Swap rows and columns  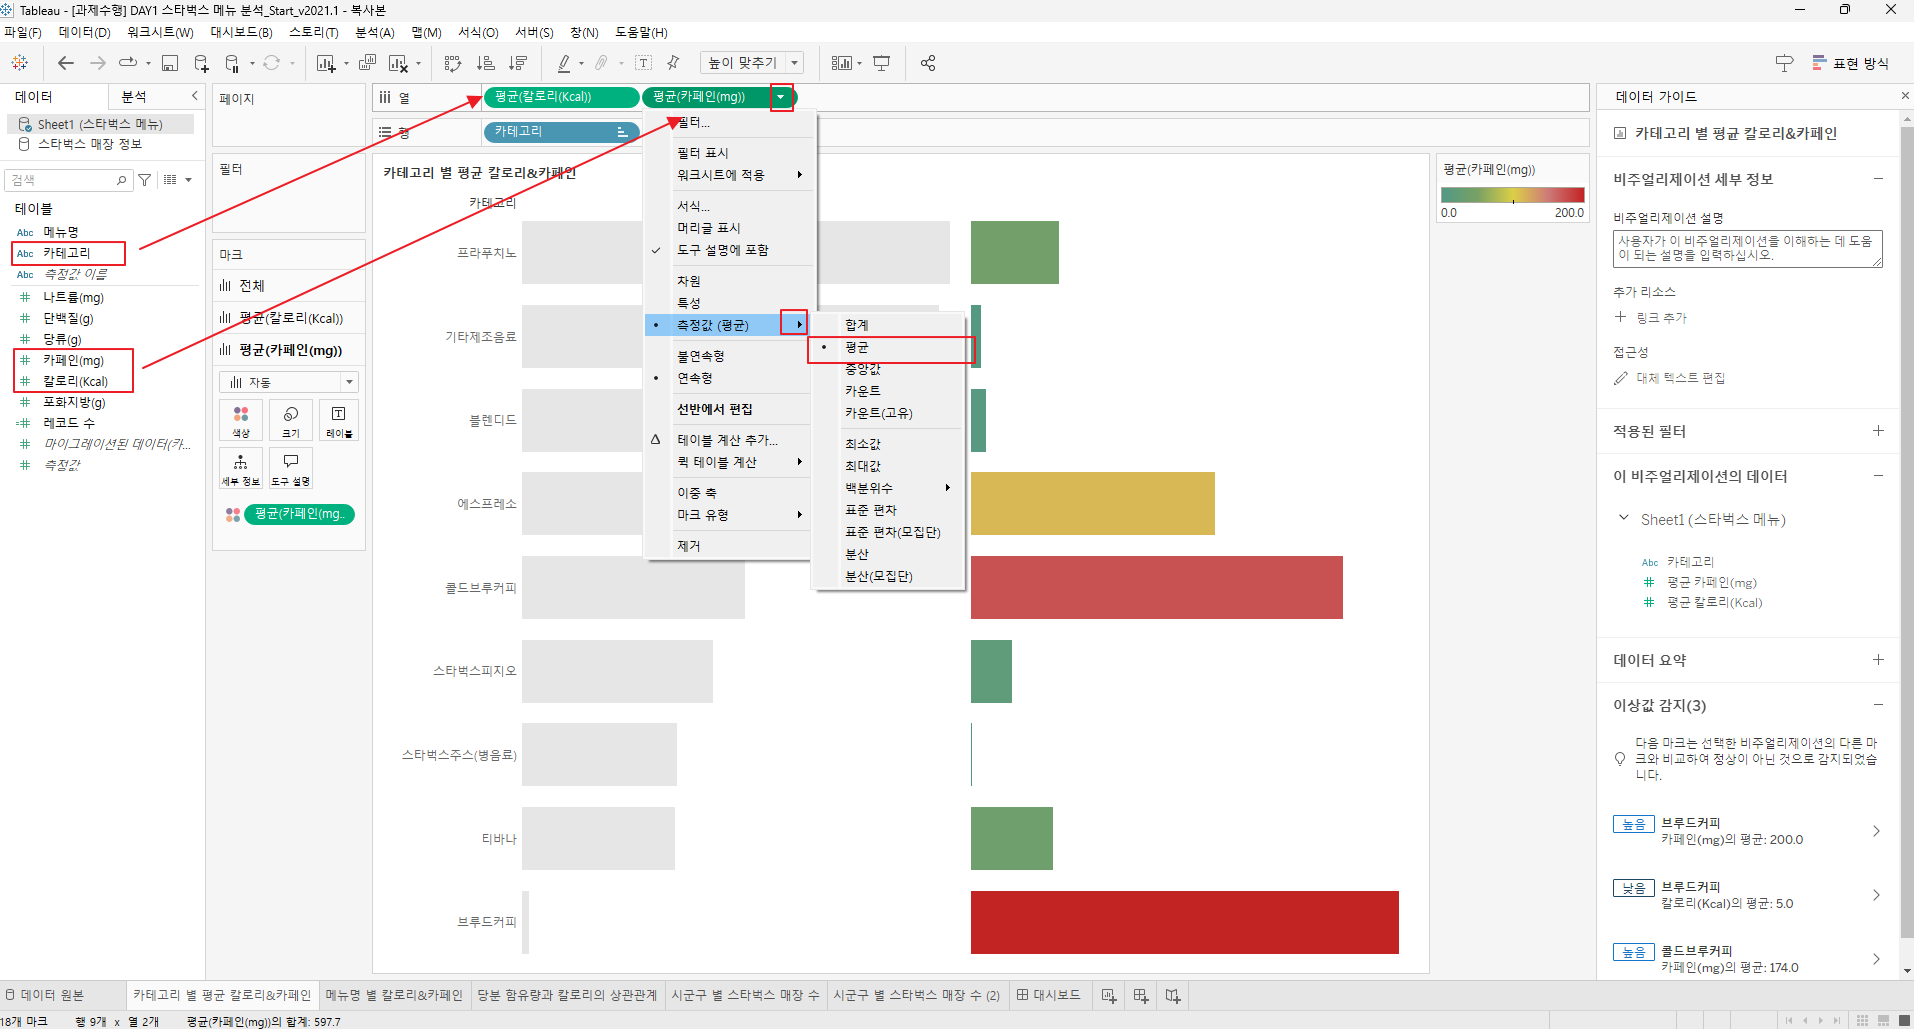click(453, 63)
